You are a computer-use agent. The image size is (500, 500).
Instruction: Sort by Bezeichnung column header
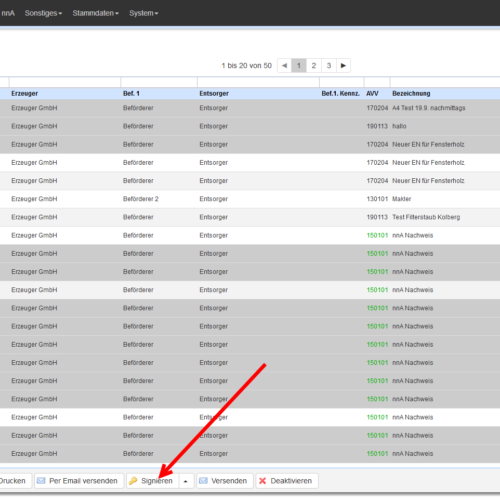coord(411,93)
